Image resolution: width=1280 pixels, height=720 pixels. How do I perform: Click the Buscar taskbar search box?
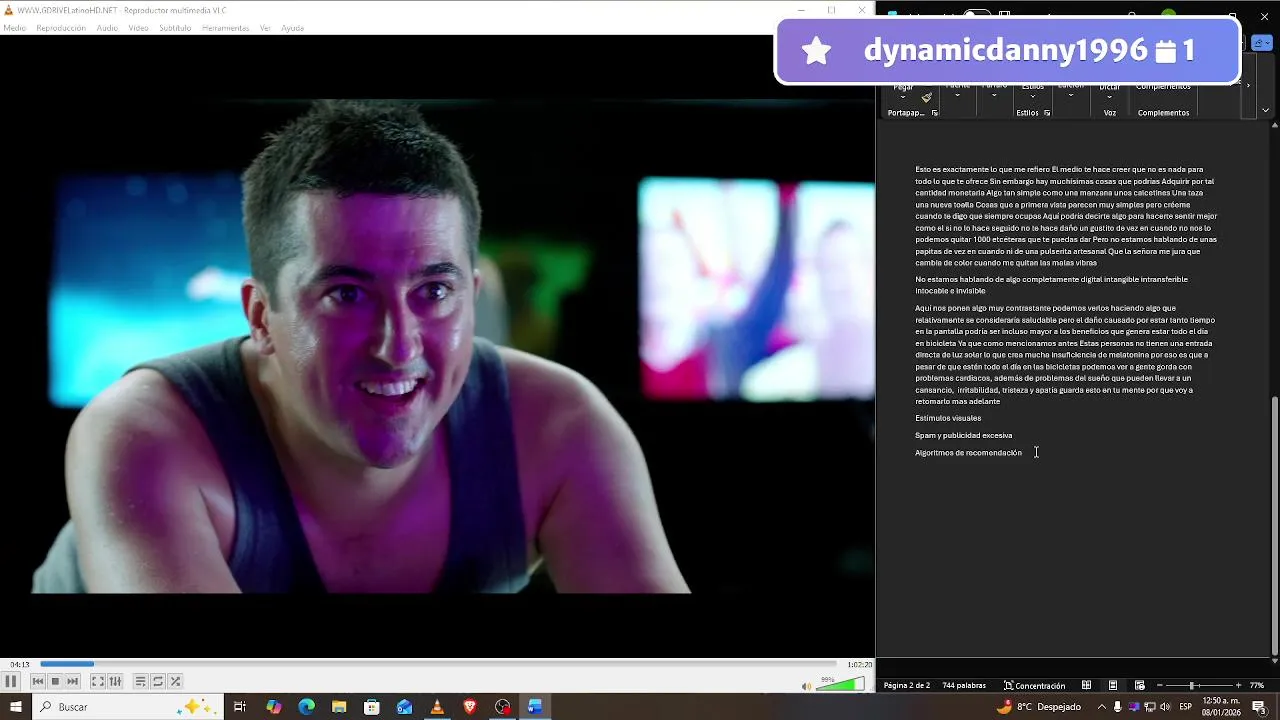[x=127, y=707]
